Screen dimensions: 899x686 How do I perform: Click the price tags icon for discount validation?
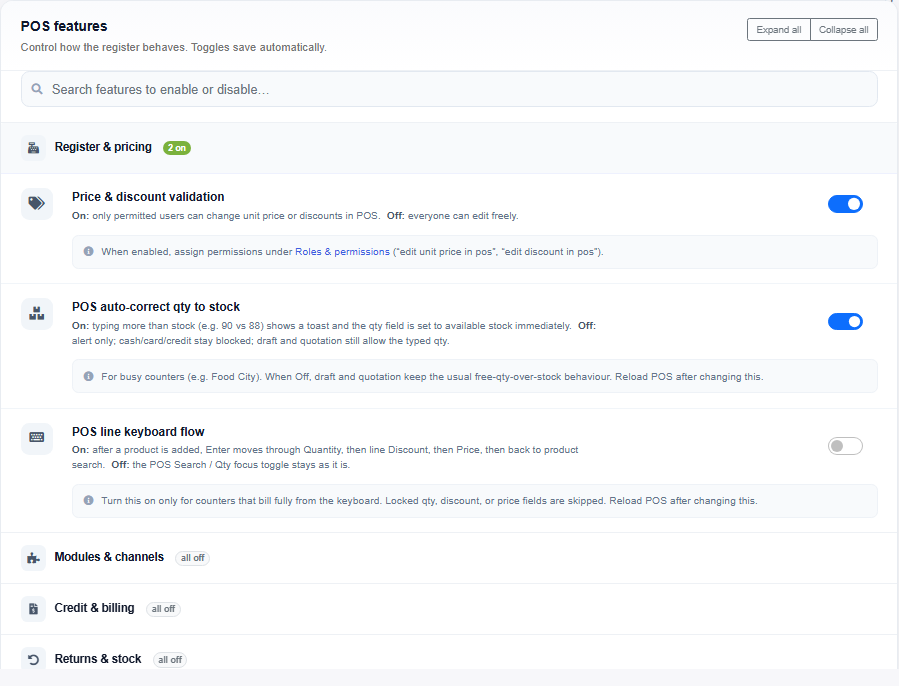pyautogui.click(x=37, y=204)
